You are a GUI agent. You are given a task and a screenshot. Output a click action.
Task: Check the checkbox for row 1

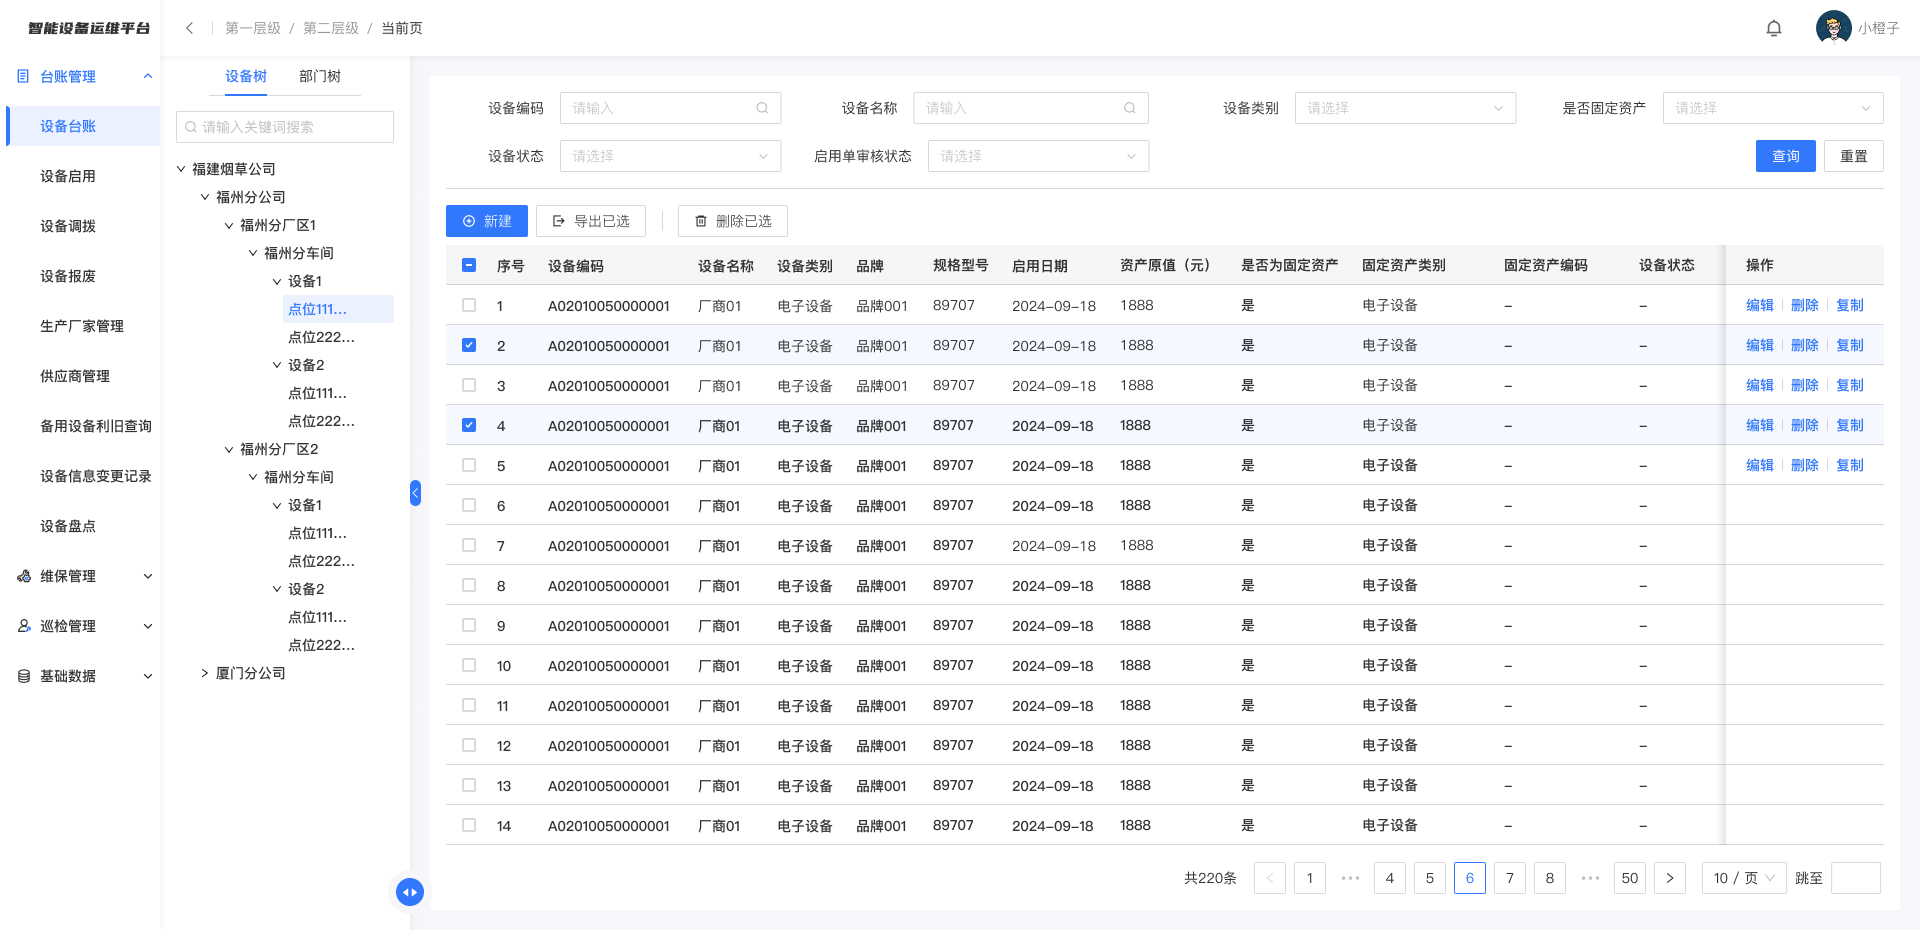click(469, 305)
